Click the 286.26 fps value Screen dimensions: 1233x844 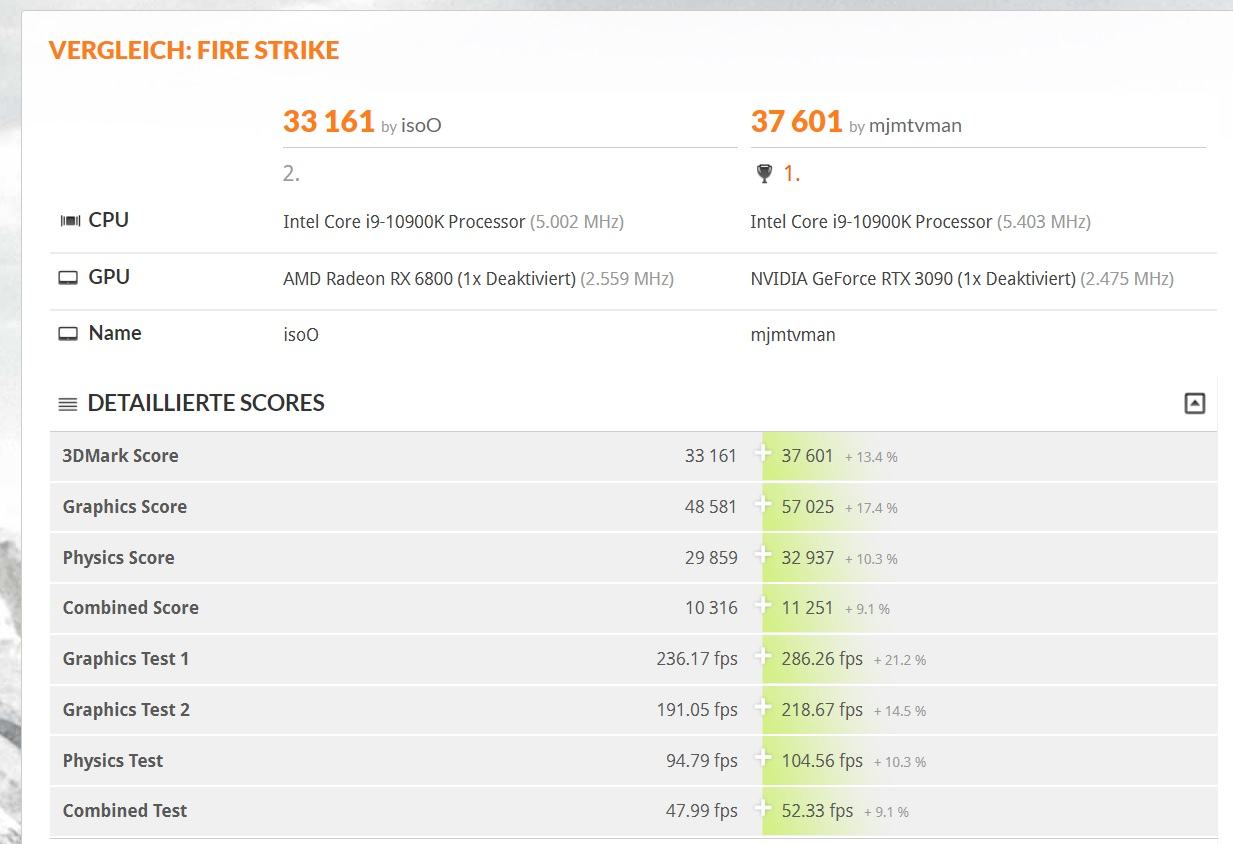[822, 659]
